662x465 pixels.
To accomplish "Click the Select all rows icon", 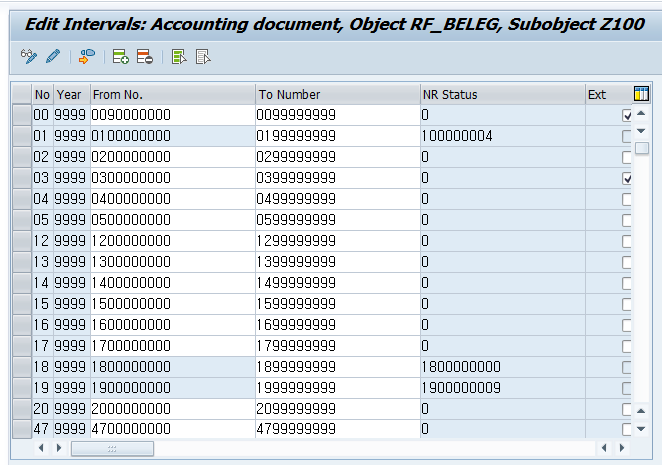I will click(x=179, y=56).
